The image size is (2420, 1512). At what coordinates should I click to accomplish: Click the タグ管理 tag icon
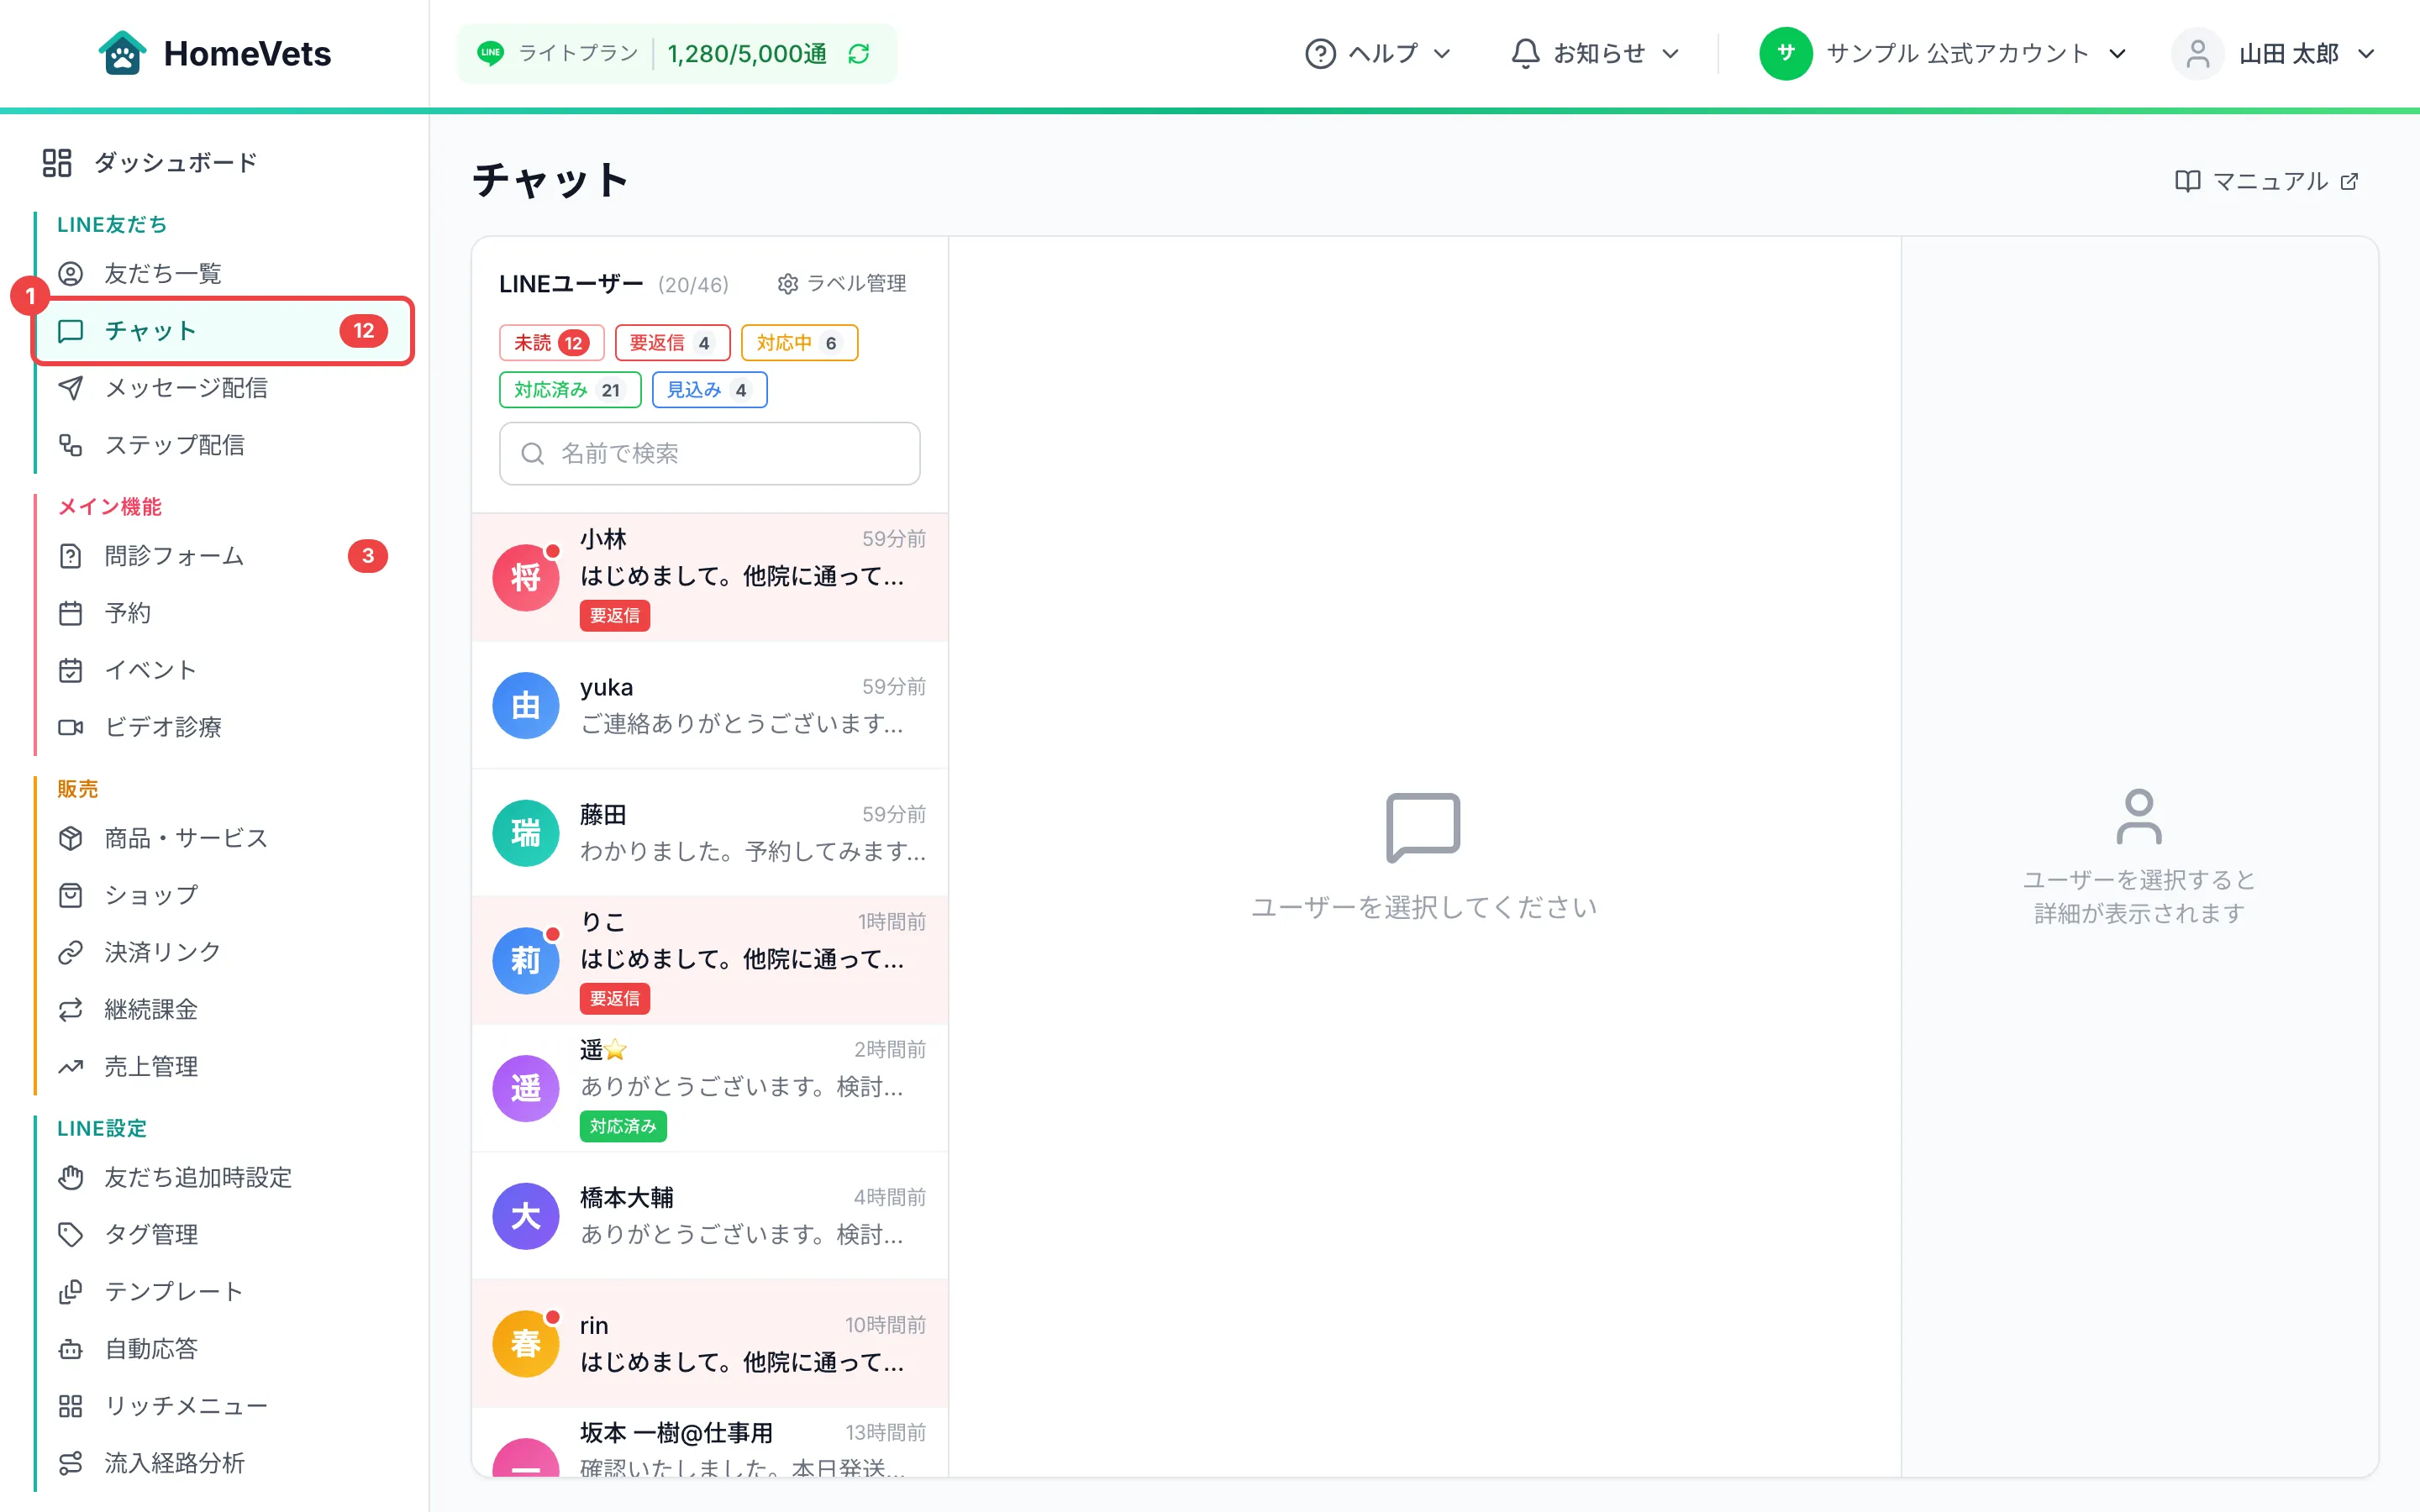[70, 1235]
